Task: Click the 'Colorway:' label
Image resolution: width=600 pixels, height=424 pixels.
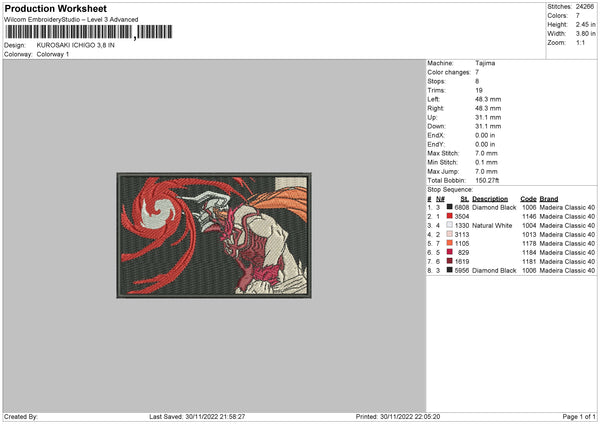Action: click(x=18, y=54)
